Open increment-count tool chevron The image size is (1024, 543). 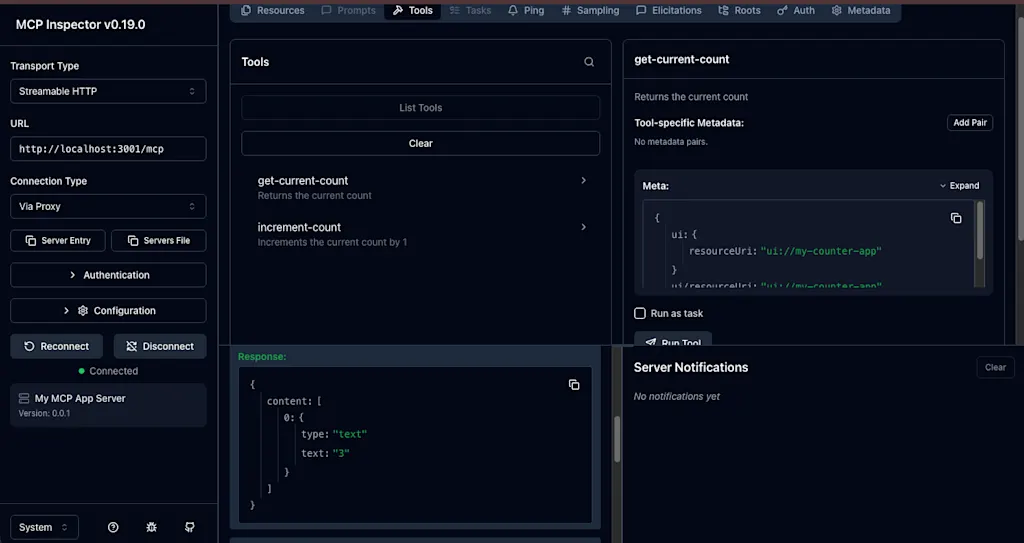583,227
